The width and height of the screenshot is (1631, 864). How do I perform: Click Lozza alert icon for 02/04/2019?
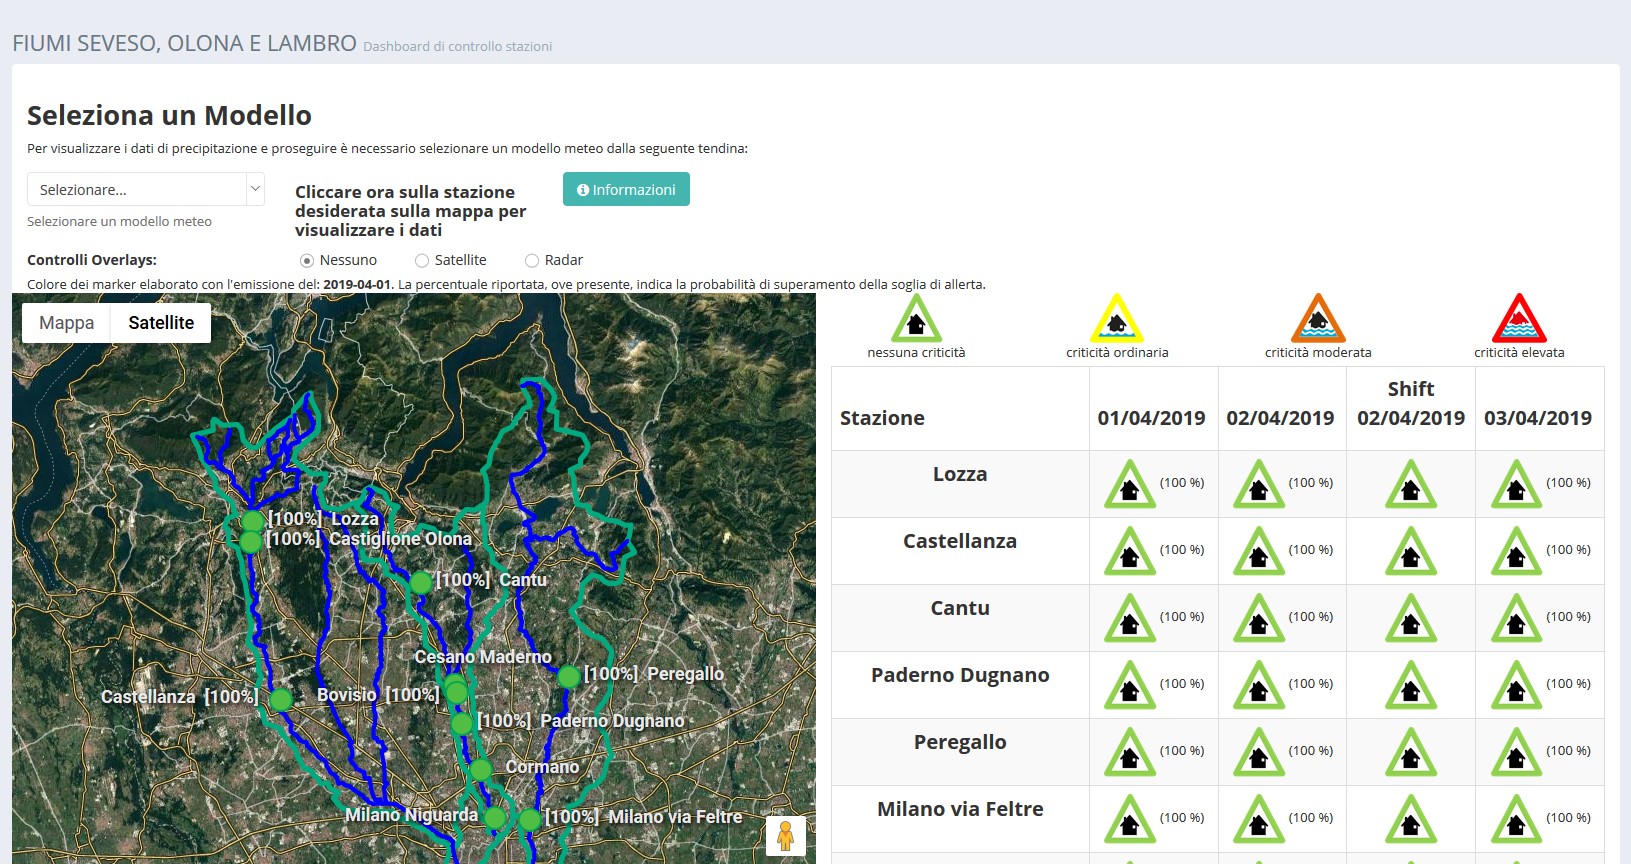click(1259, 484)
